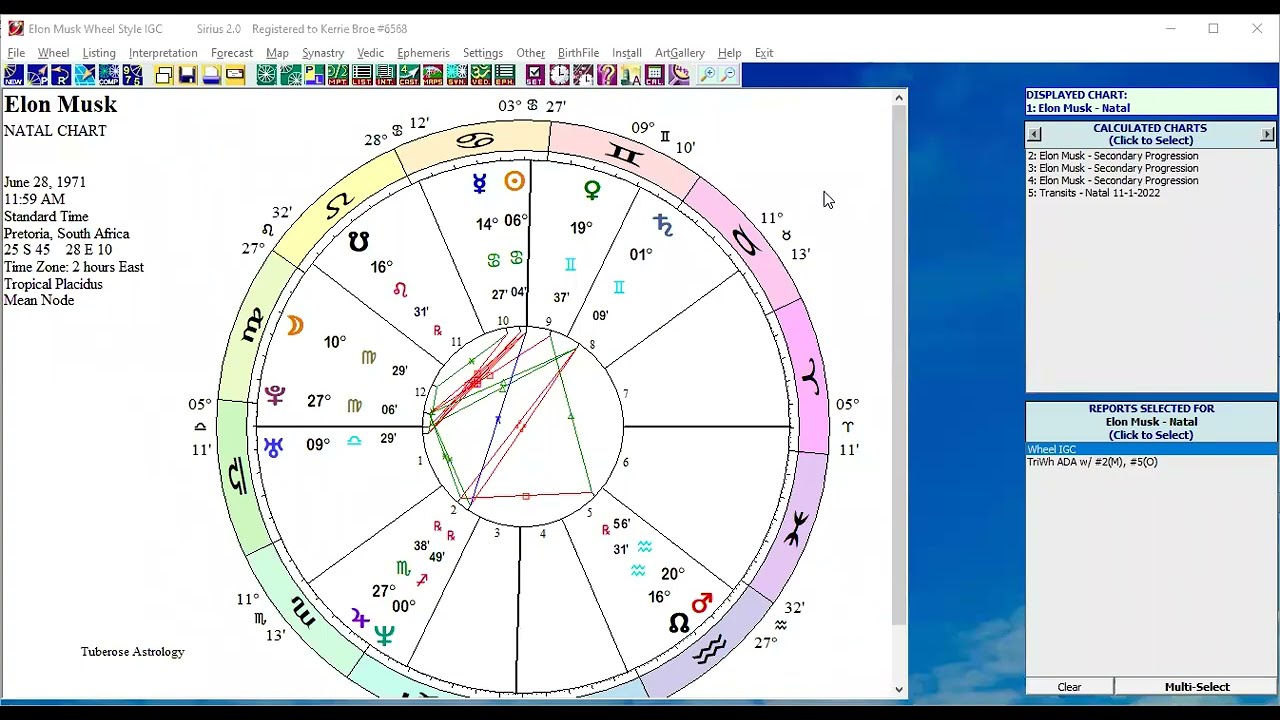The width and height of the screenshot is (1280, 720).
Task: Open the Interpretation menu
Action: click(163, 53)
